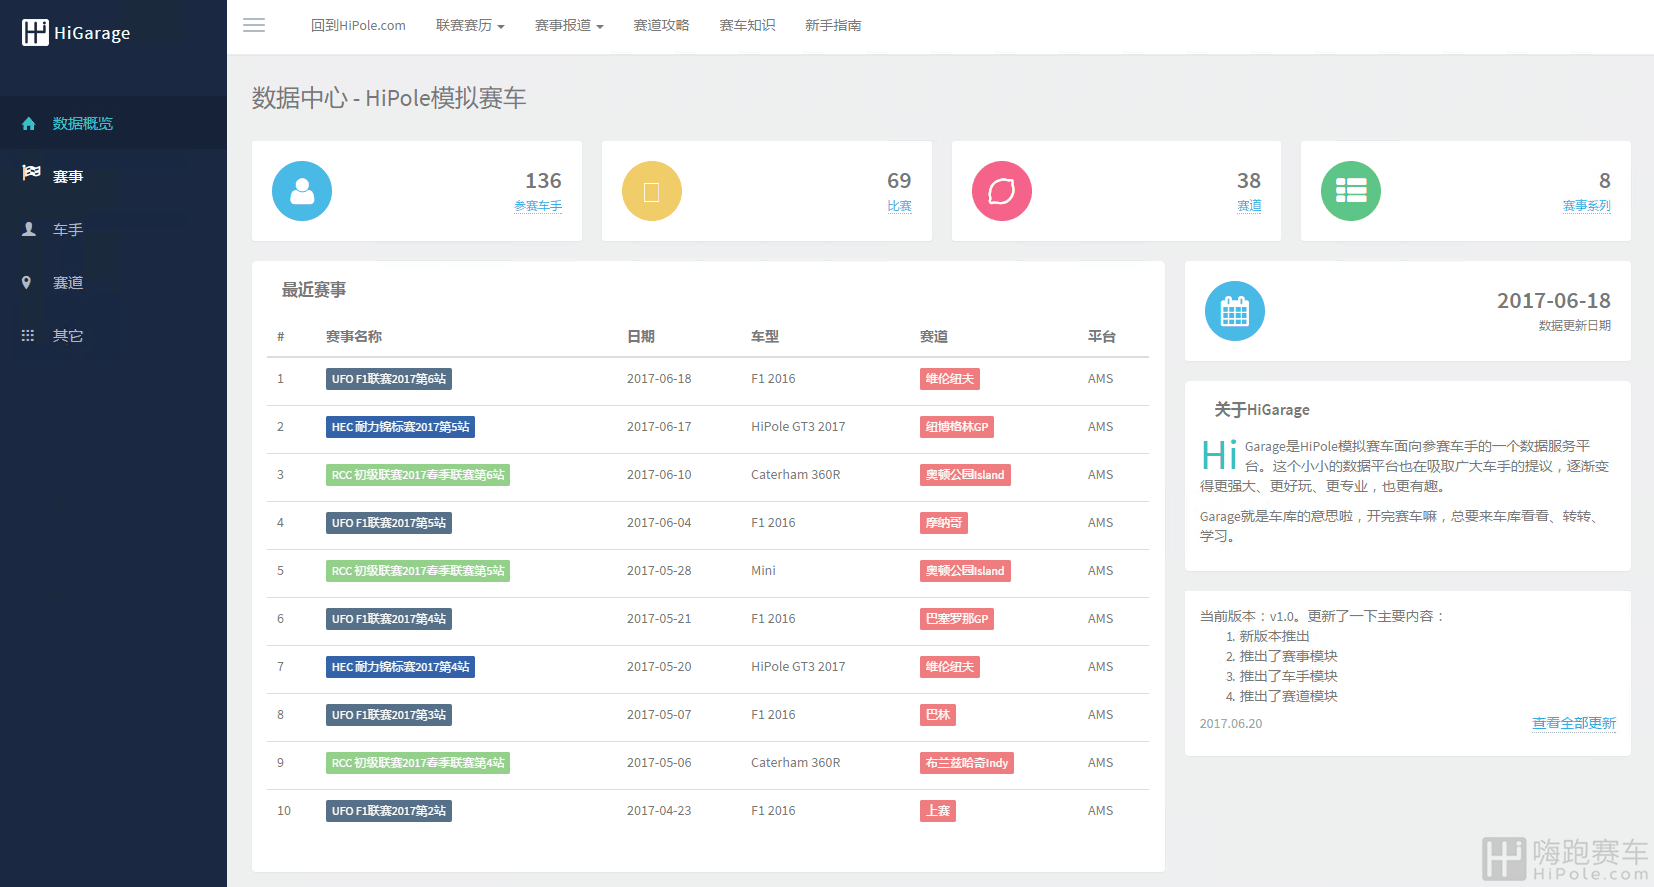The image size is (1654, 887).
Task: Click the 纽博格林GP track tag
Action: [x=957, y=427]
